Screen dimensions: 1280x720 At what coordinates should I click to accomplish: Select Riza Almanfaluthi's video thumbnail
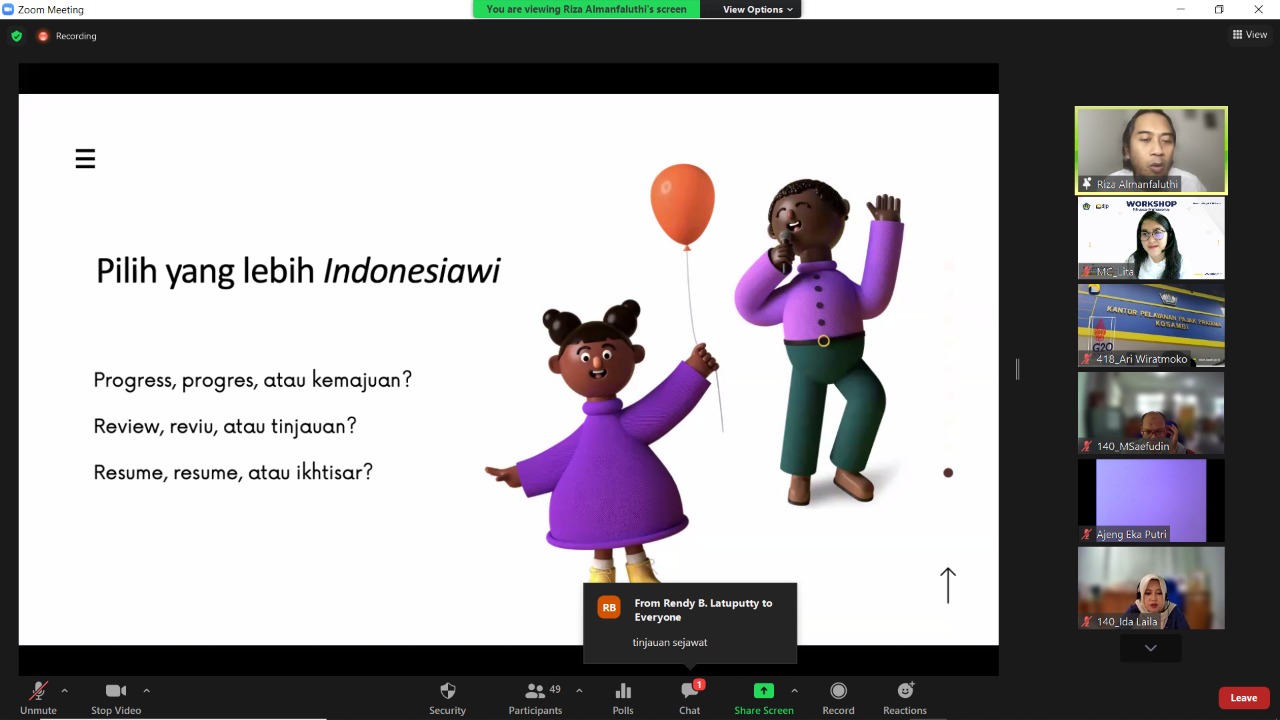pyautogui.click(x=1151, y=150)
